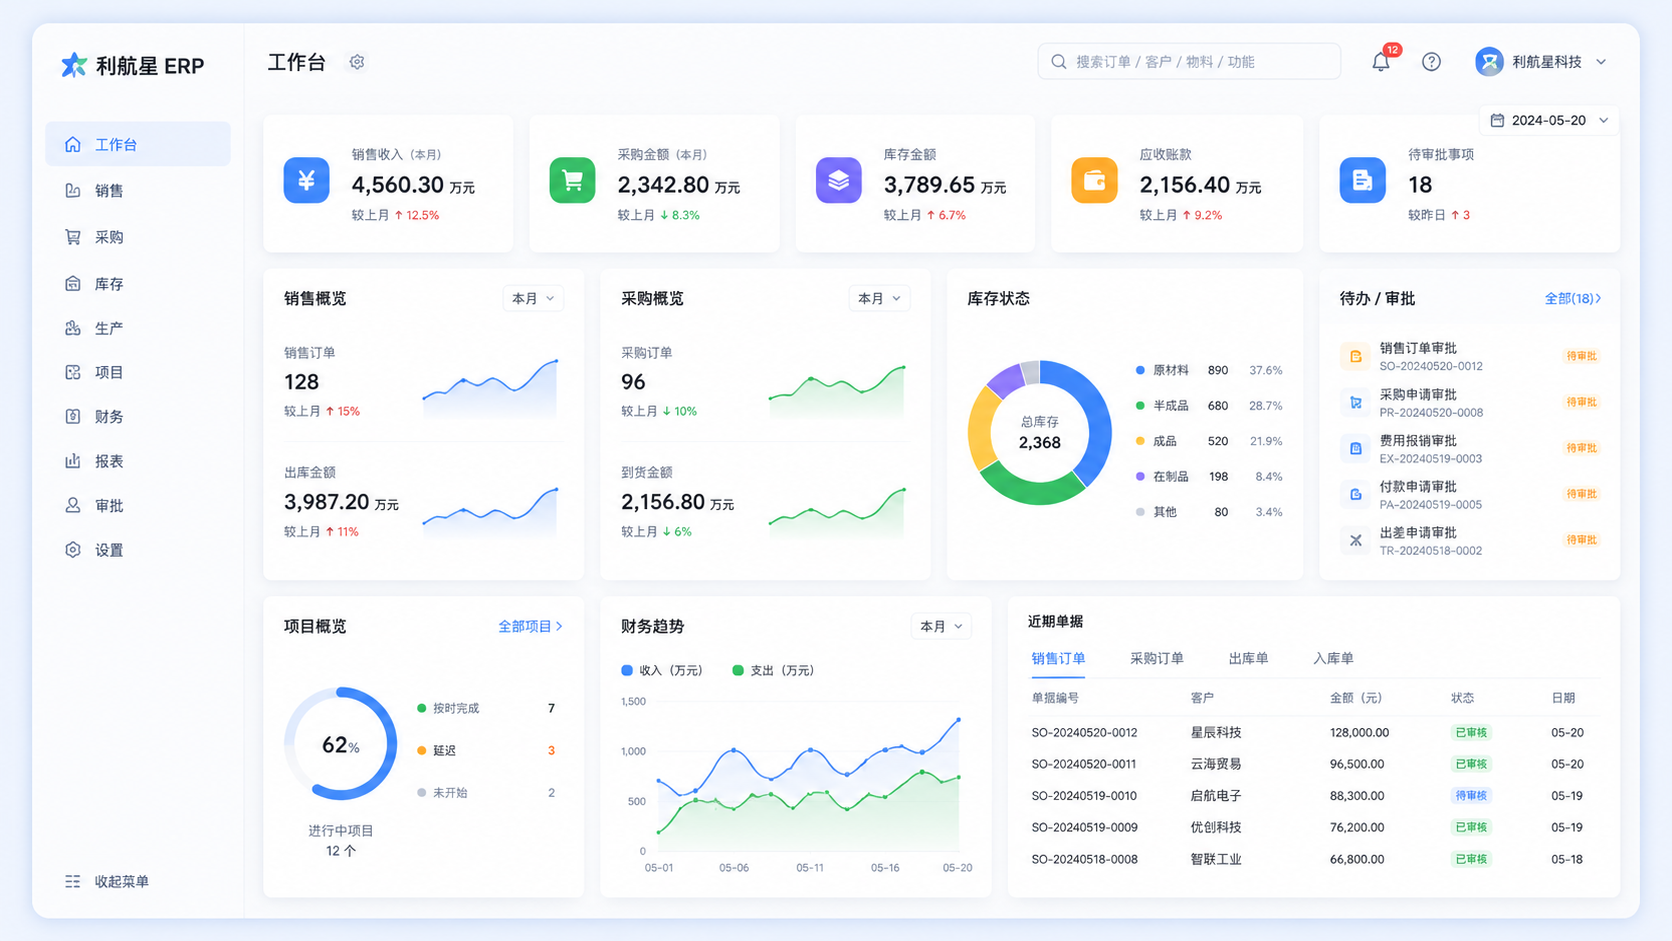The width and height of the screenshot is (1672, 941).
Task: Click 费用报销审批 EX-20240519-0003 entry
Action: [1470, 448]
